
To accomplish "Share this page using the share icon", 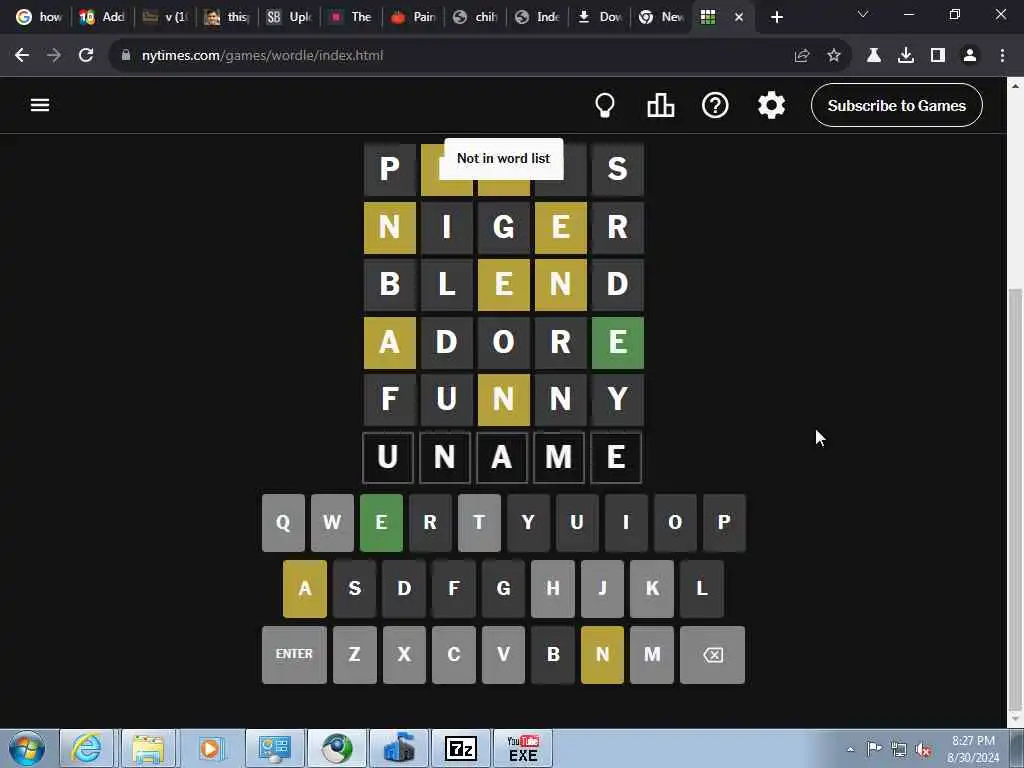I will 802,56.
